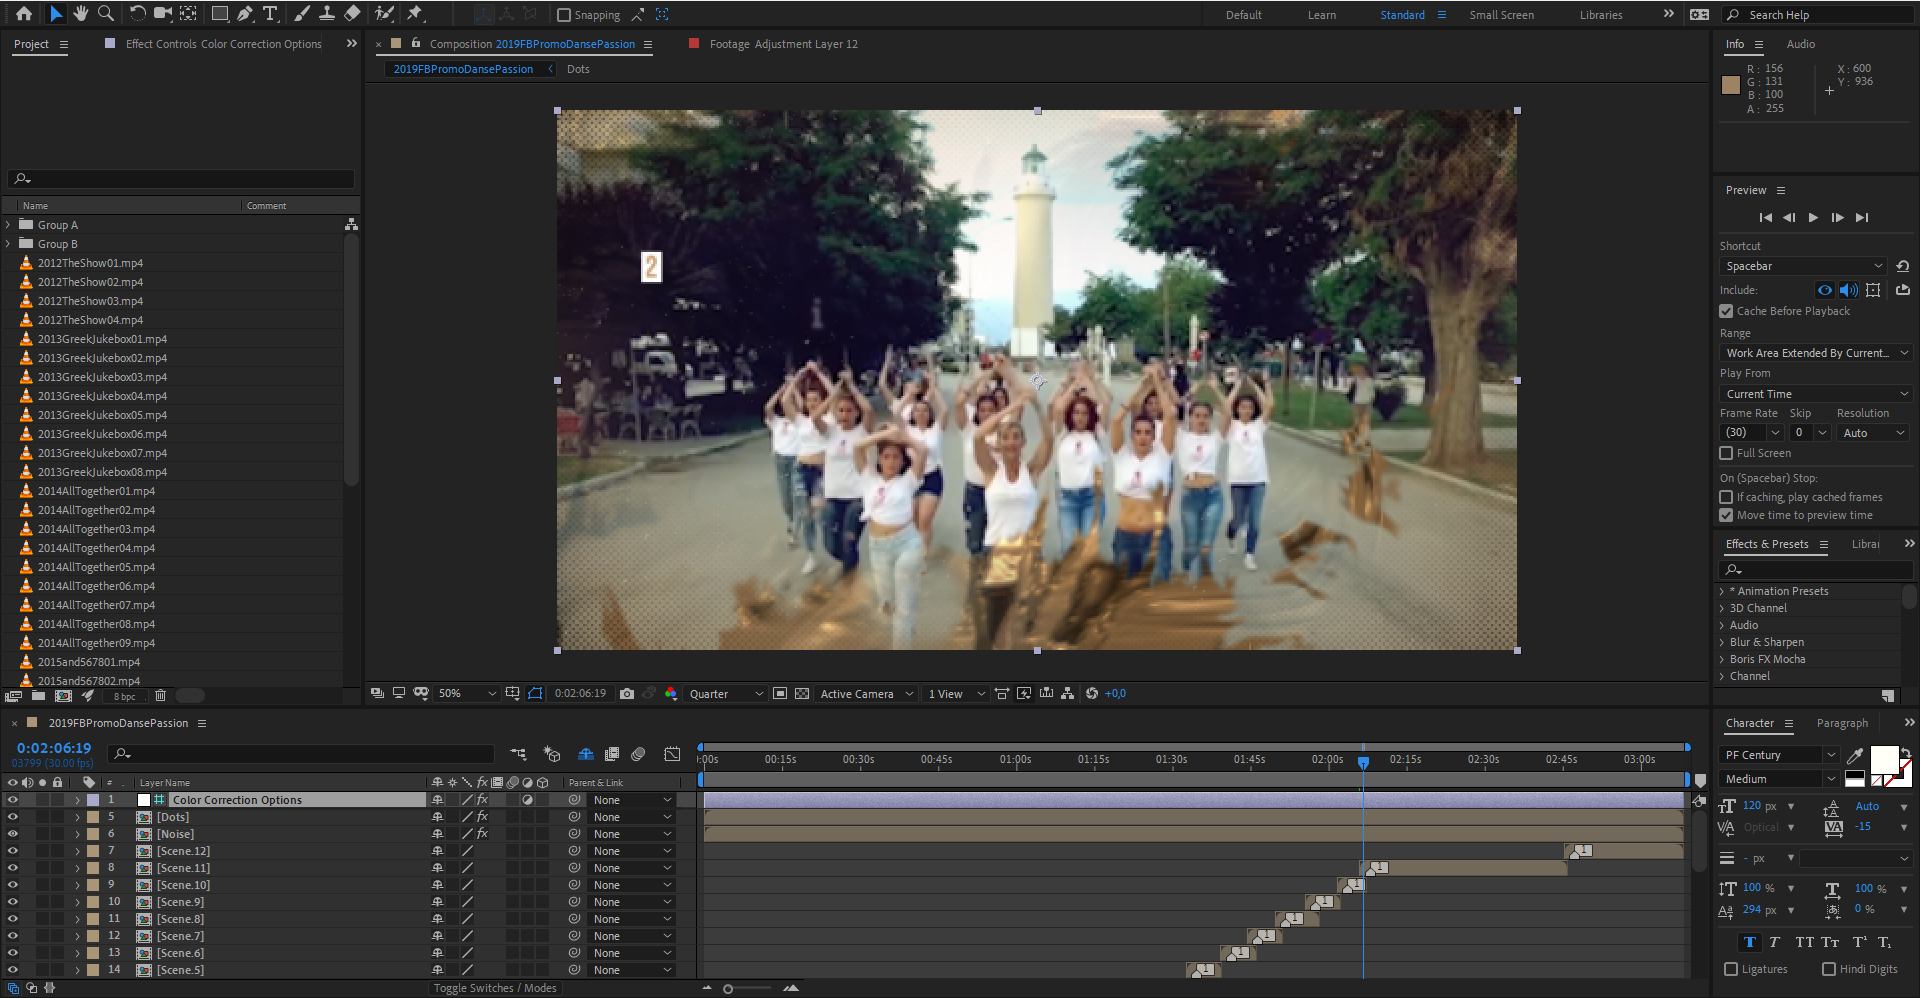This screenshot has width=1920, height=998.
Task: Uncheck Cache Before Playback
Action: 1726,312
